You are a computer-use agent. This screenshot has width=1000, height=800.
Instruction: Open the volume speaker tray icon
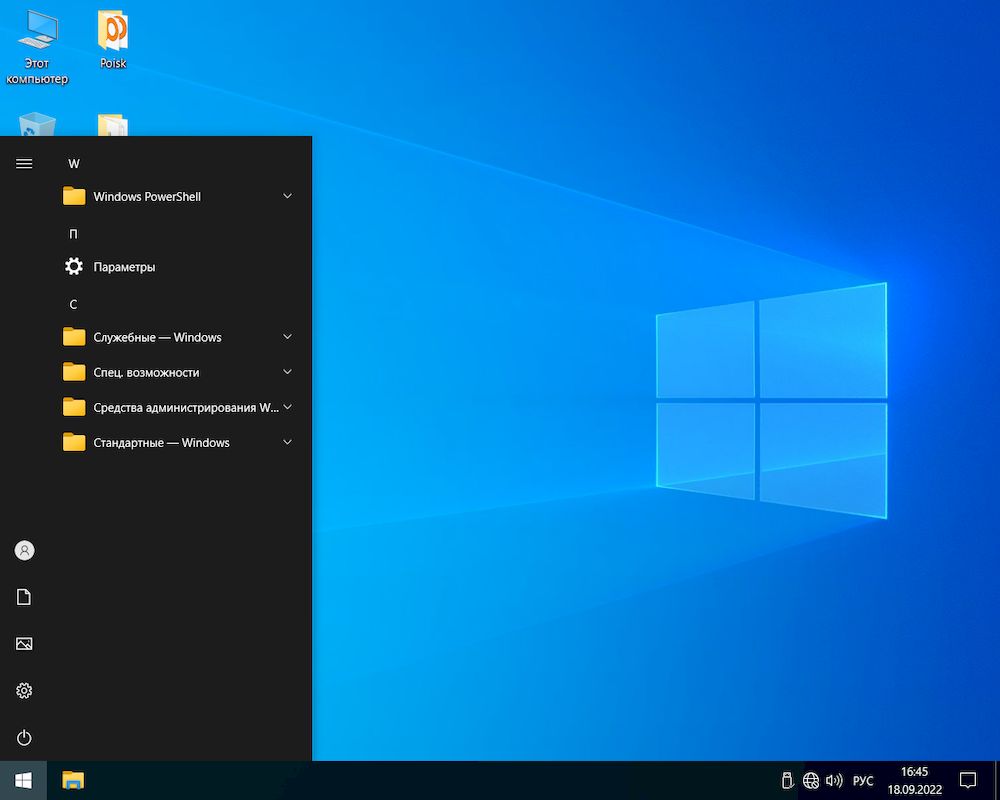pyautogui.click(x=833, y=780)
